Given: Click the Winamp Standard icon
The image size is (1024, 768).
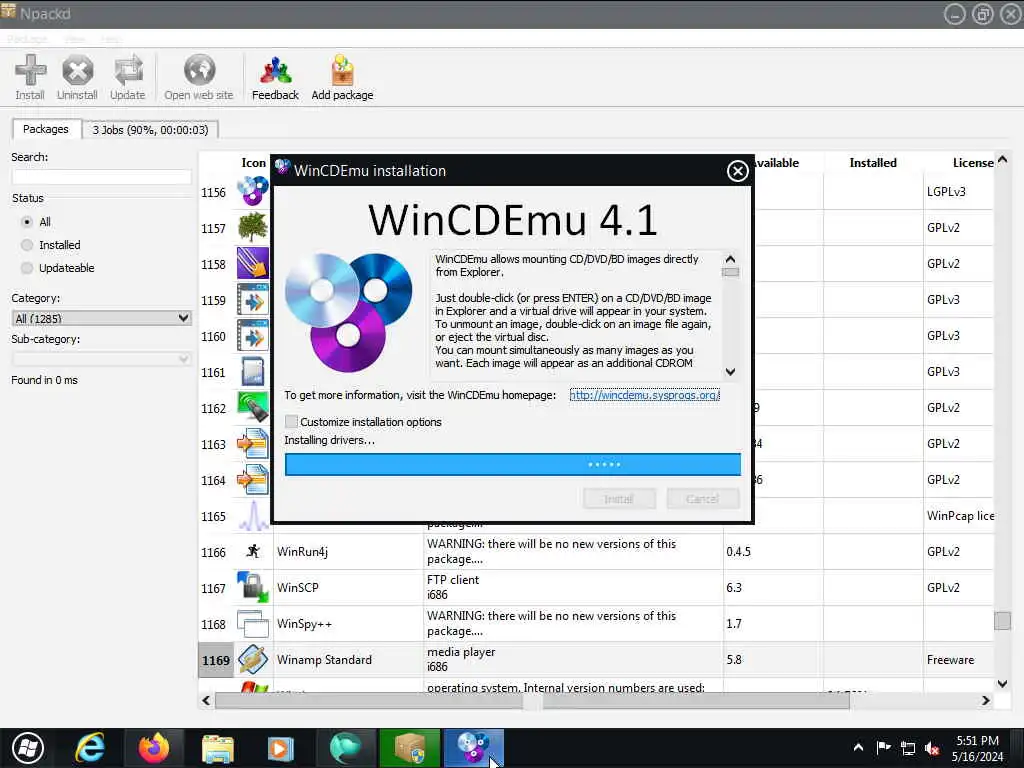Looking at the screenshot, I should pos(253,660).
